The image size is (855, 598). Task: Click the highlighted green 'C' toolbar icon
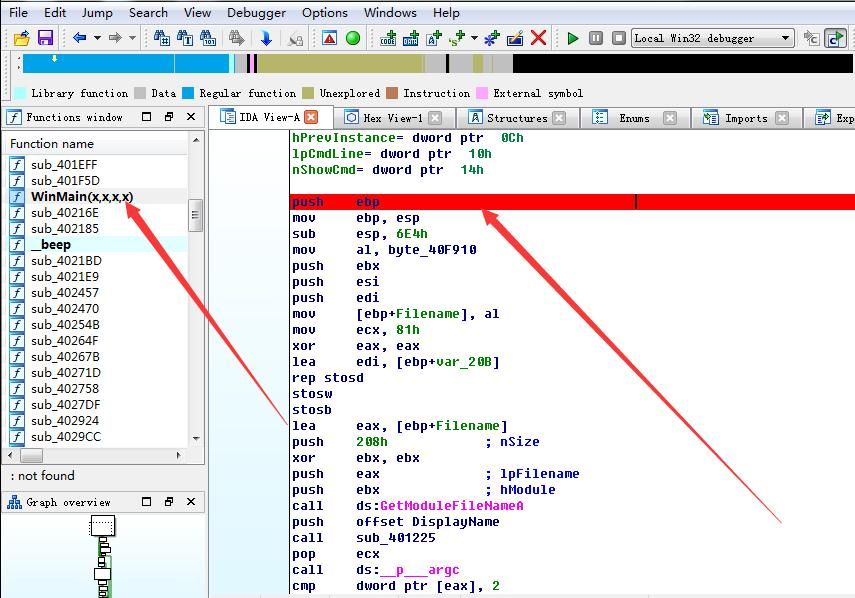tap(835, 38)
